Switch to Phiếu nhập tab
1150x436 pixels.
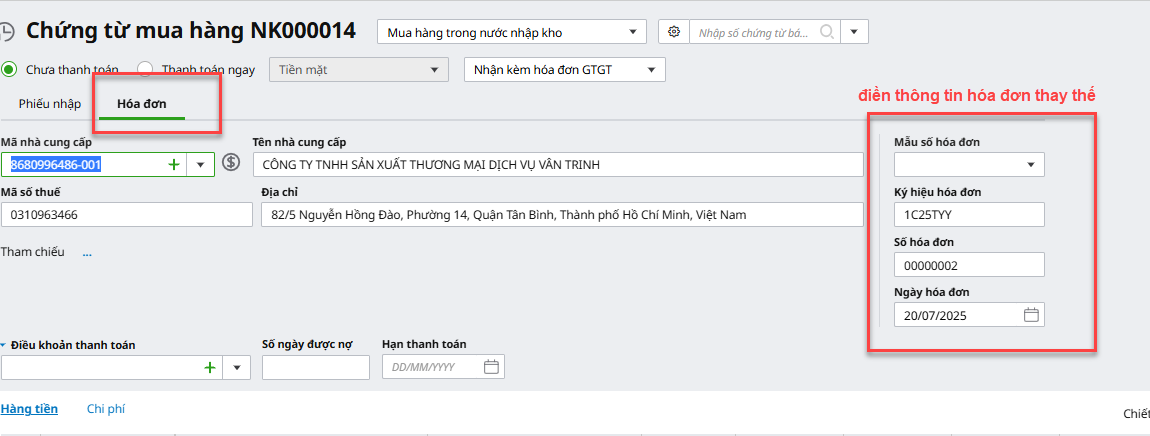(50, 103)
